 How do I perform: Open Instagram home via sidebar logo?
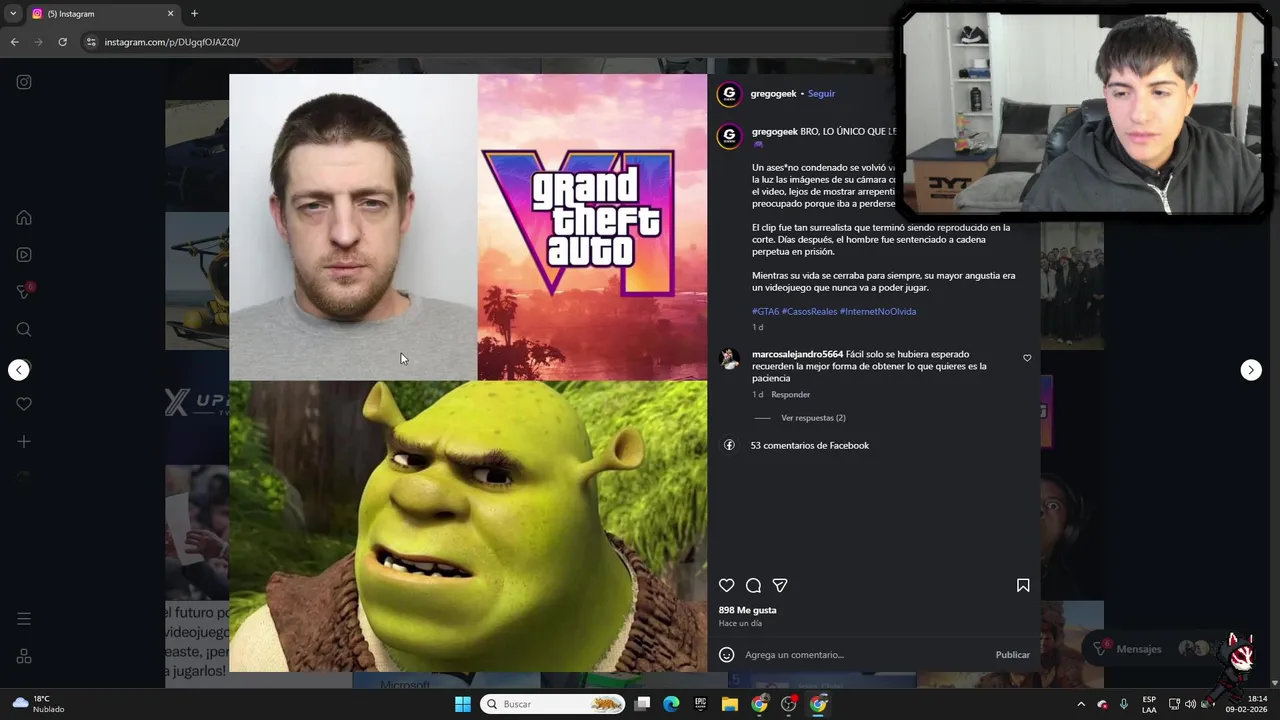coord(24,82)
